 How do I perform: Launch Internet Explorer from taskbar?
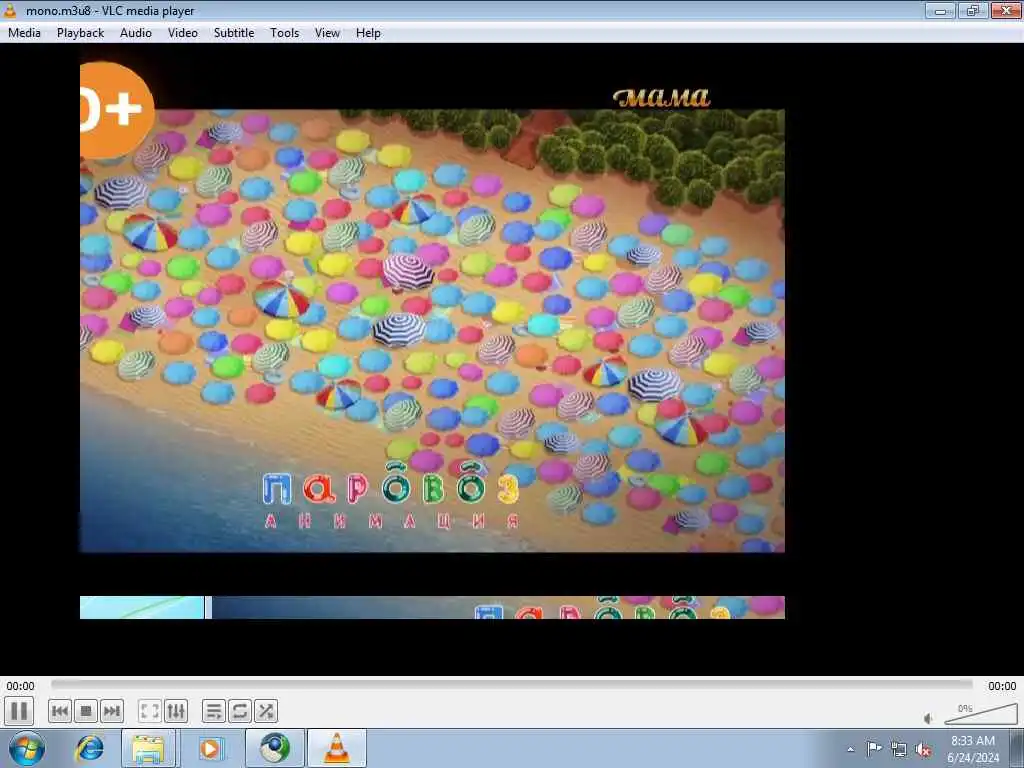89,748
